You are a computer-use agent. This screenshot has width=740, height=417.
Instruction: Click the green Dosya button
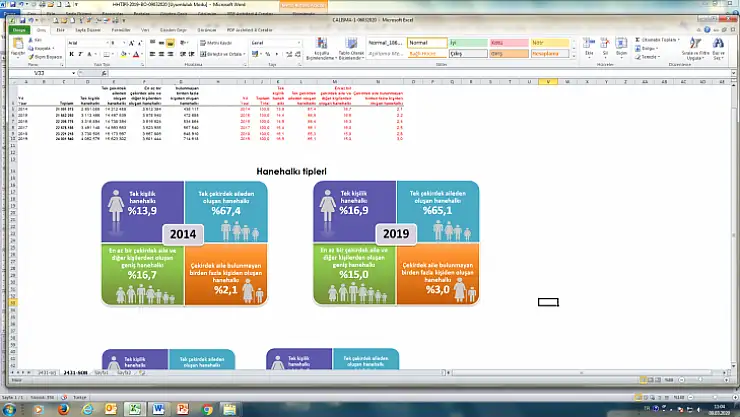(18, 30)
